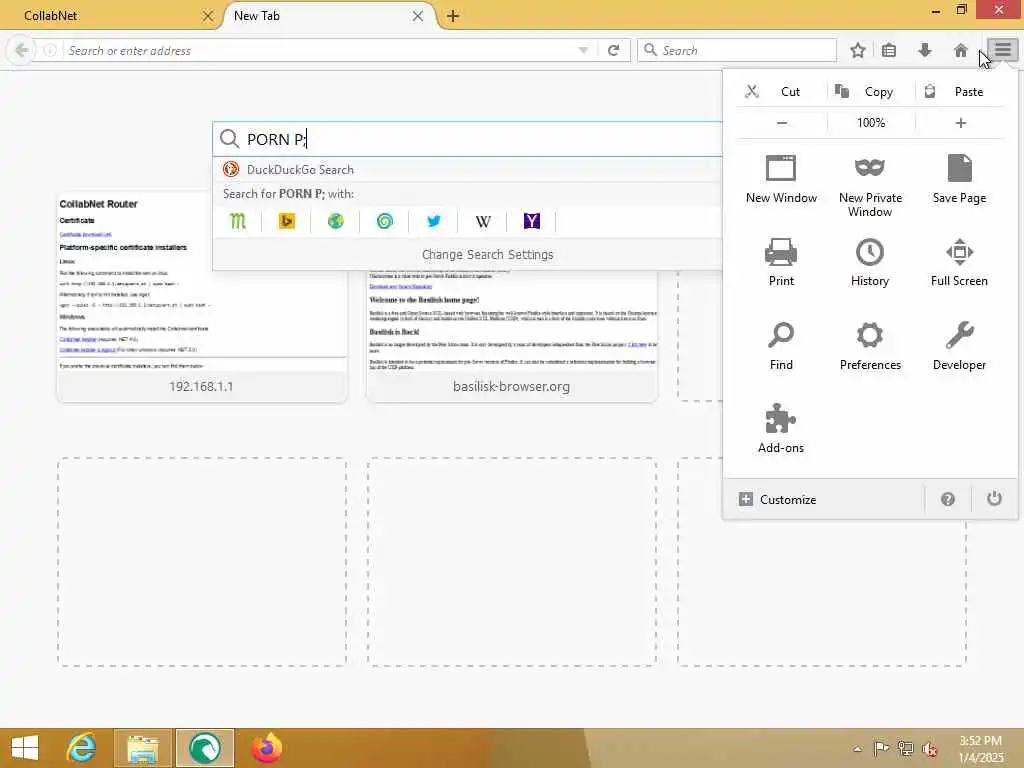Click Copy in the menu panel

[x=871, y=91]
